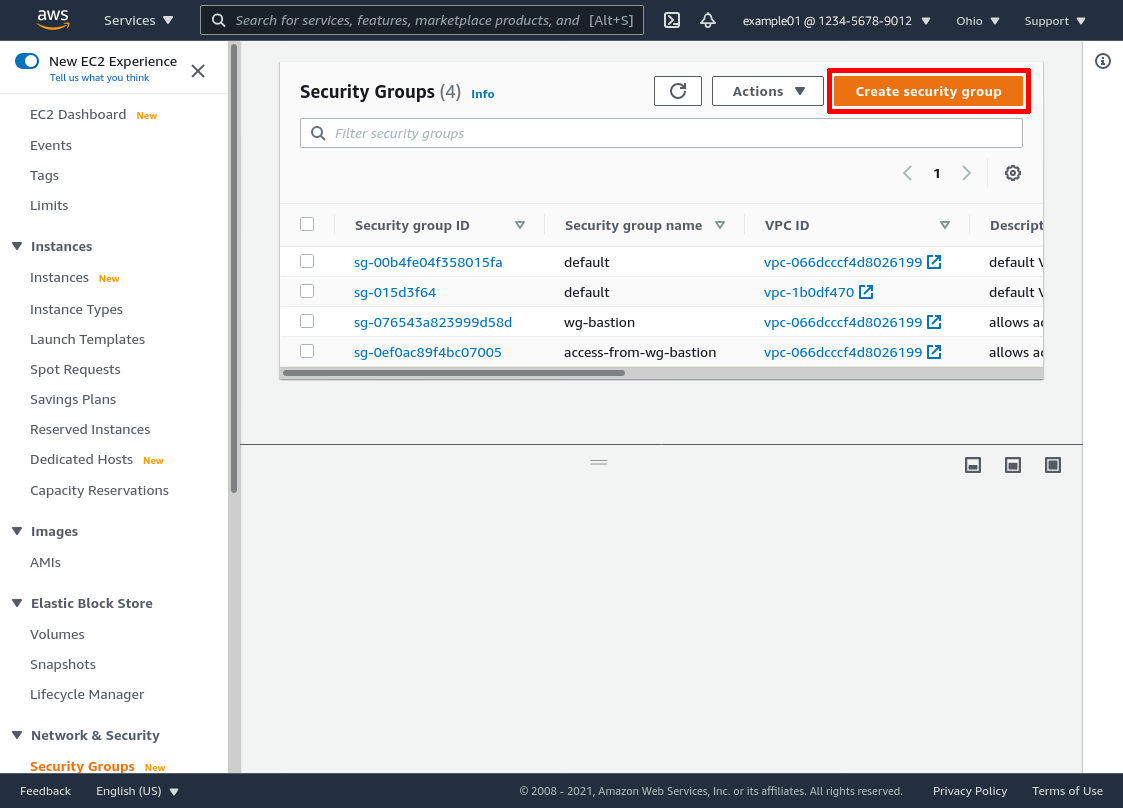Close the New EC2 Experience banner
1123x808 pixels.
click(198, 71)
